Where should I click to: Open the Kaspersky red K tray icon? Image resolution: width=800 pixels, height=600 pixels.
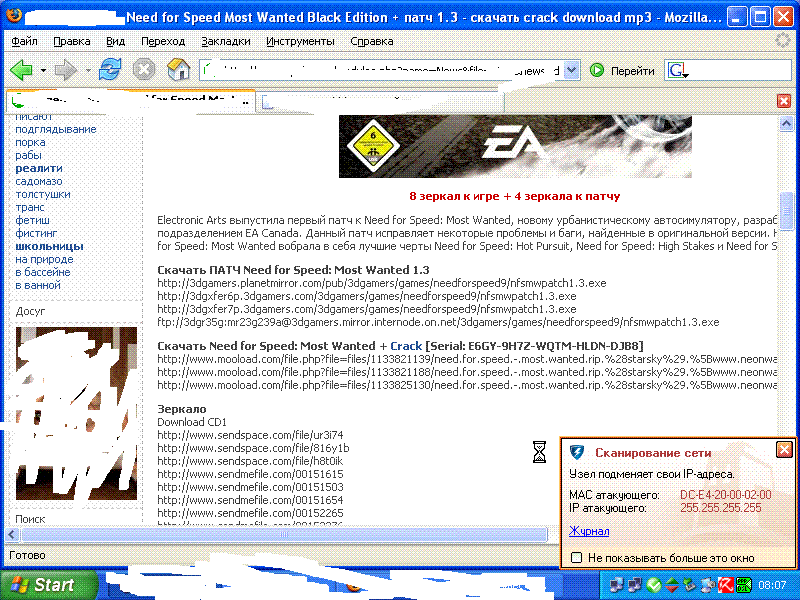click(725, 585)
